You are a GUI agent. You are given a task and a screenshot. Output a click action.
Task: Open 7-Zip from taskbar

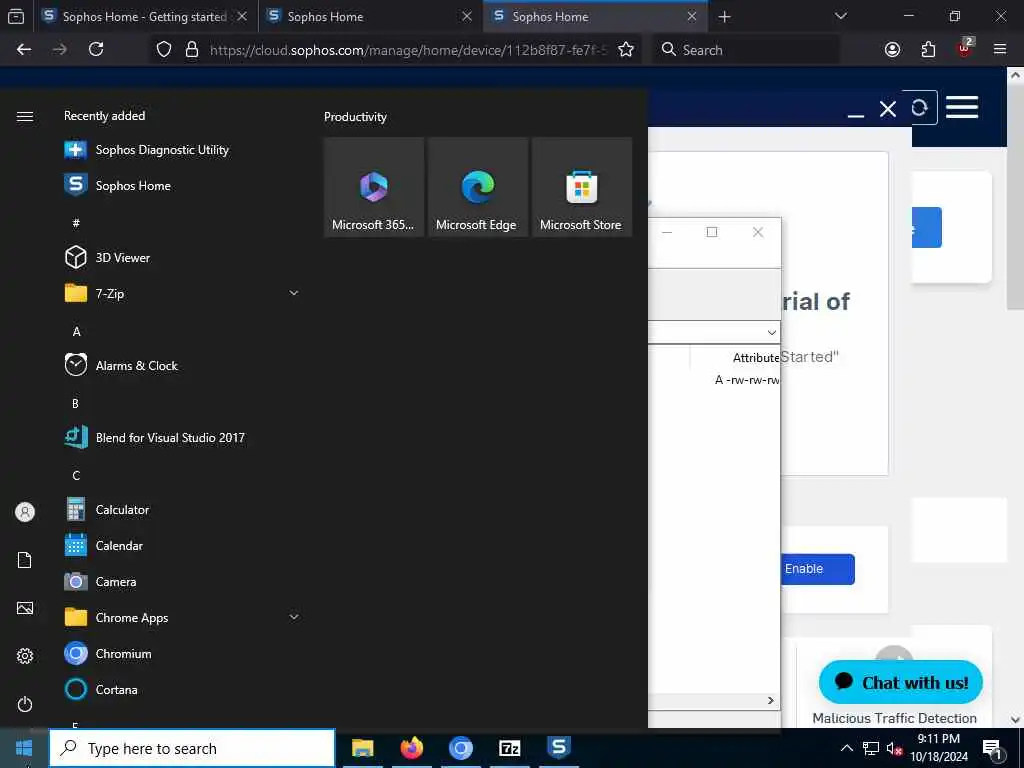tap(509, 748)
